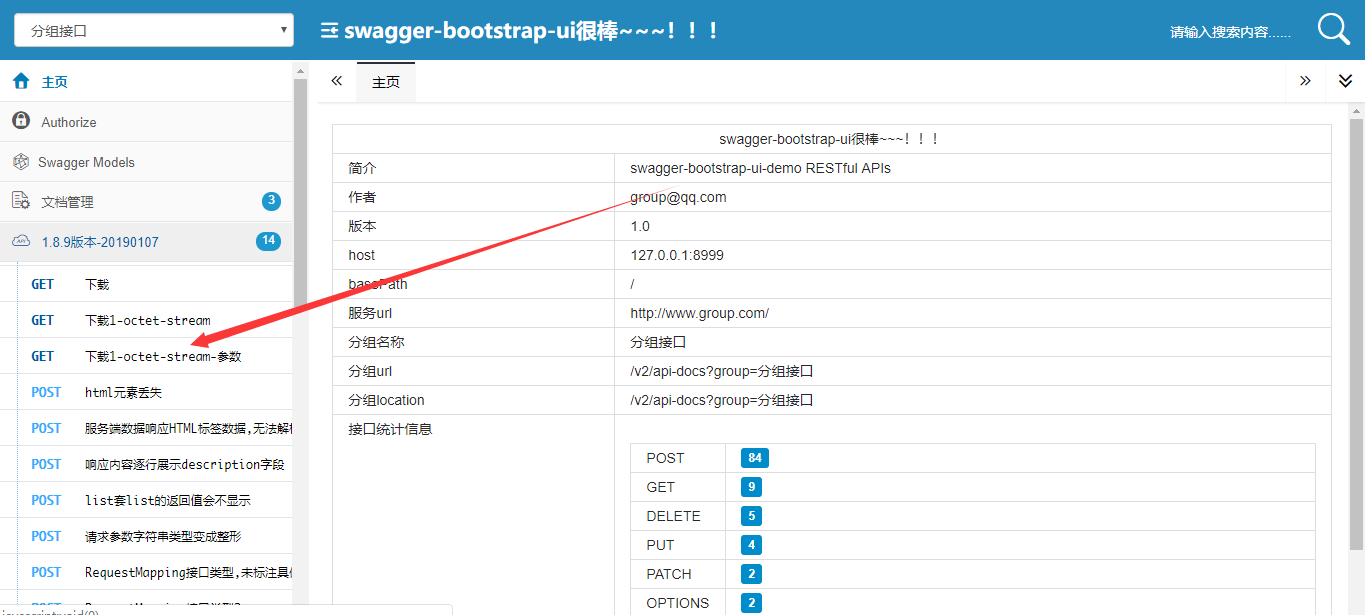The height and width of the screenshot is (615, 1365).
Task: Click the 文档管理 count badge 3
Action: [x=271, y=201]
